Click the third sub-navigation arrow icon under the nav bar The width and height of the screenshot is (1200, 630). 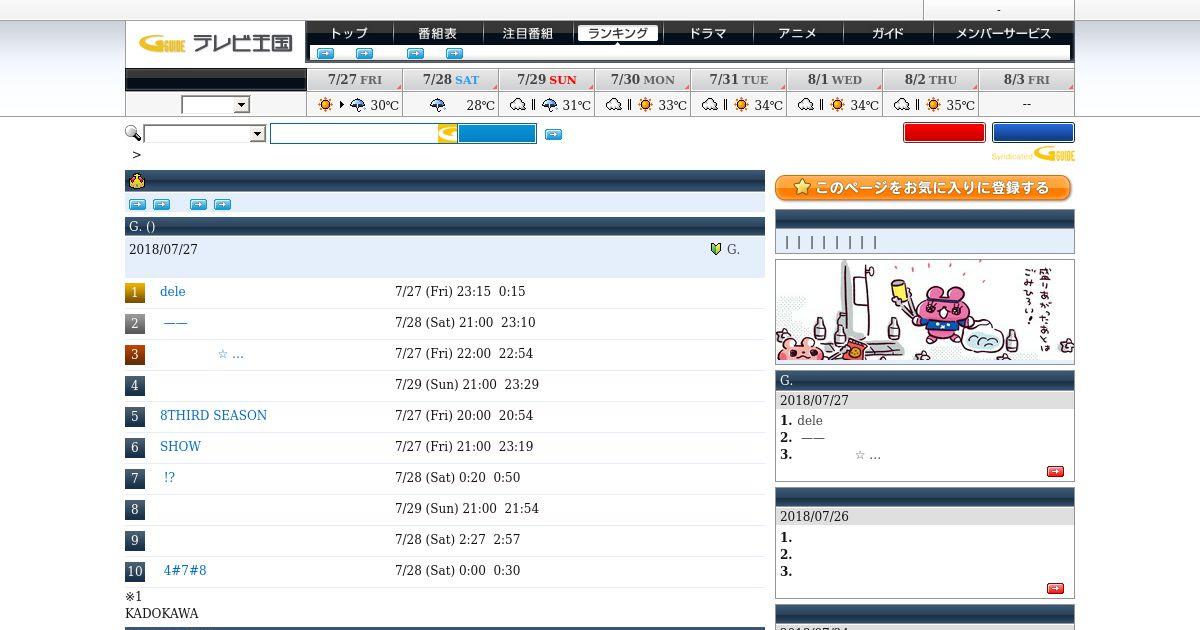click(x=415, y=53)
